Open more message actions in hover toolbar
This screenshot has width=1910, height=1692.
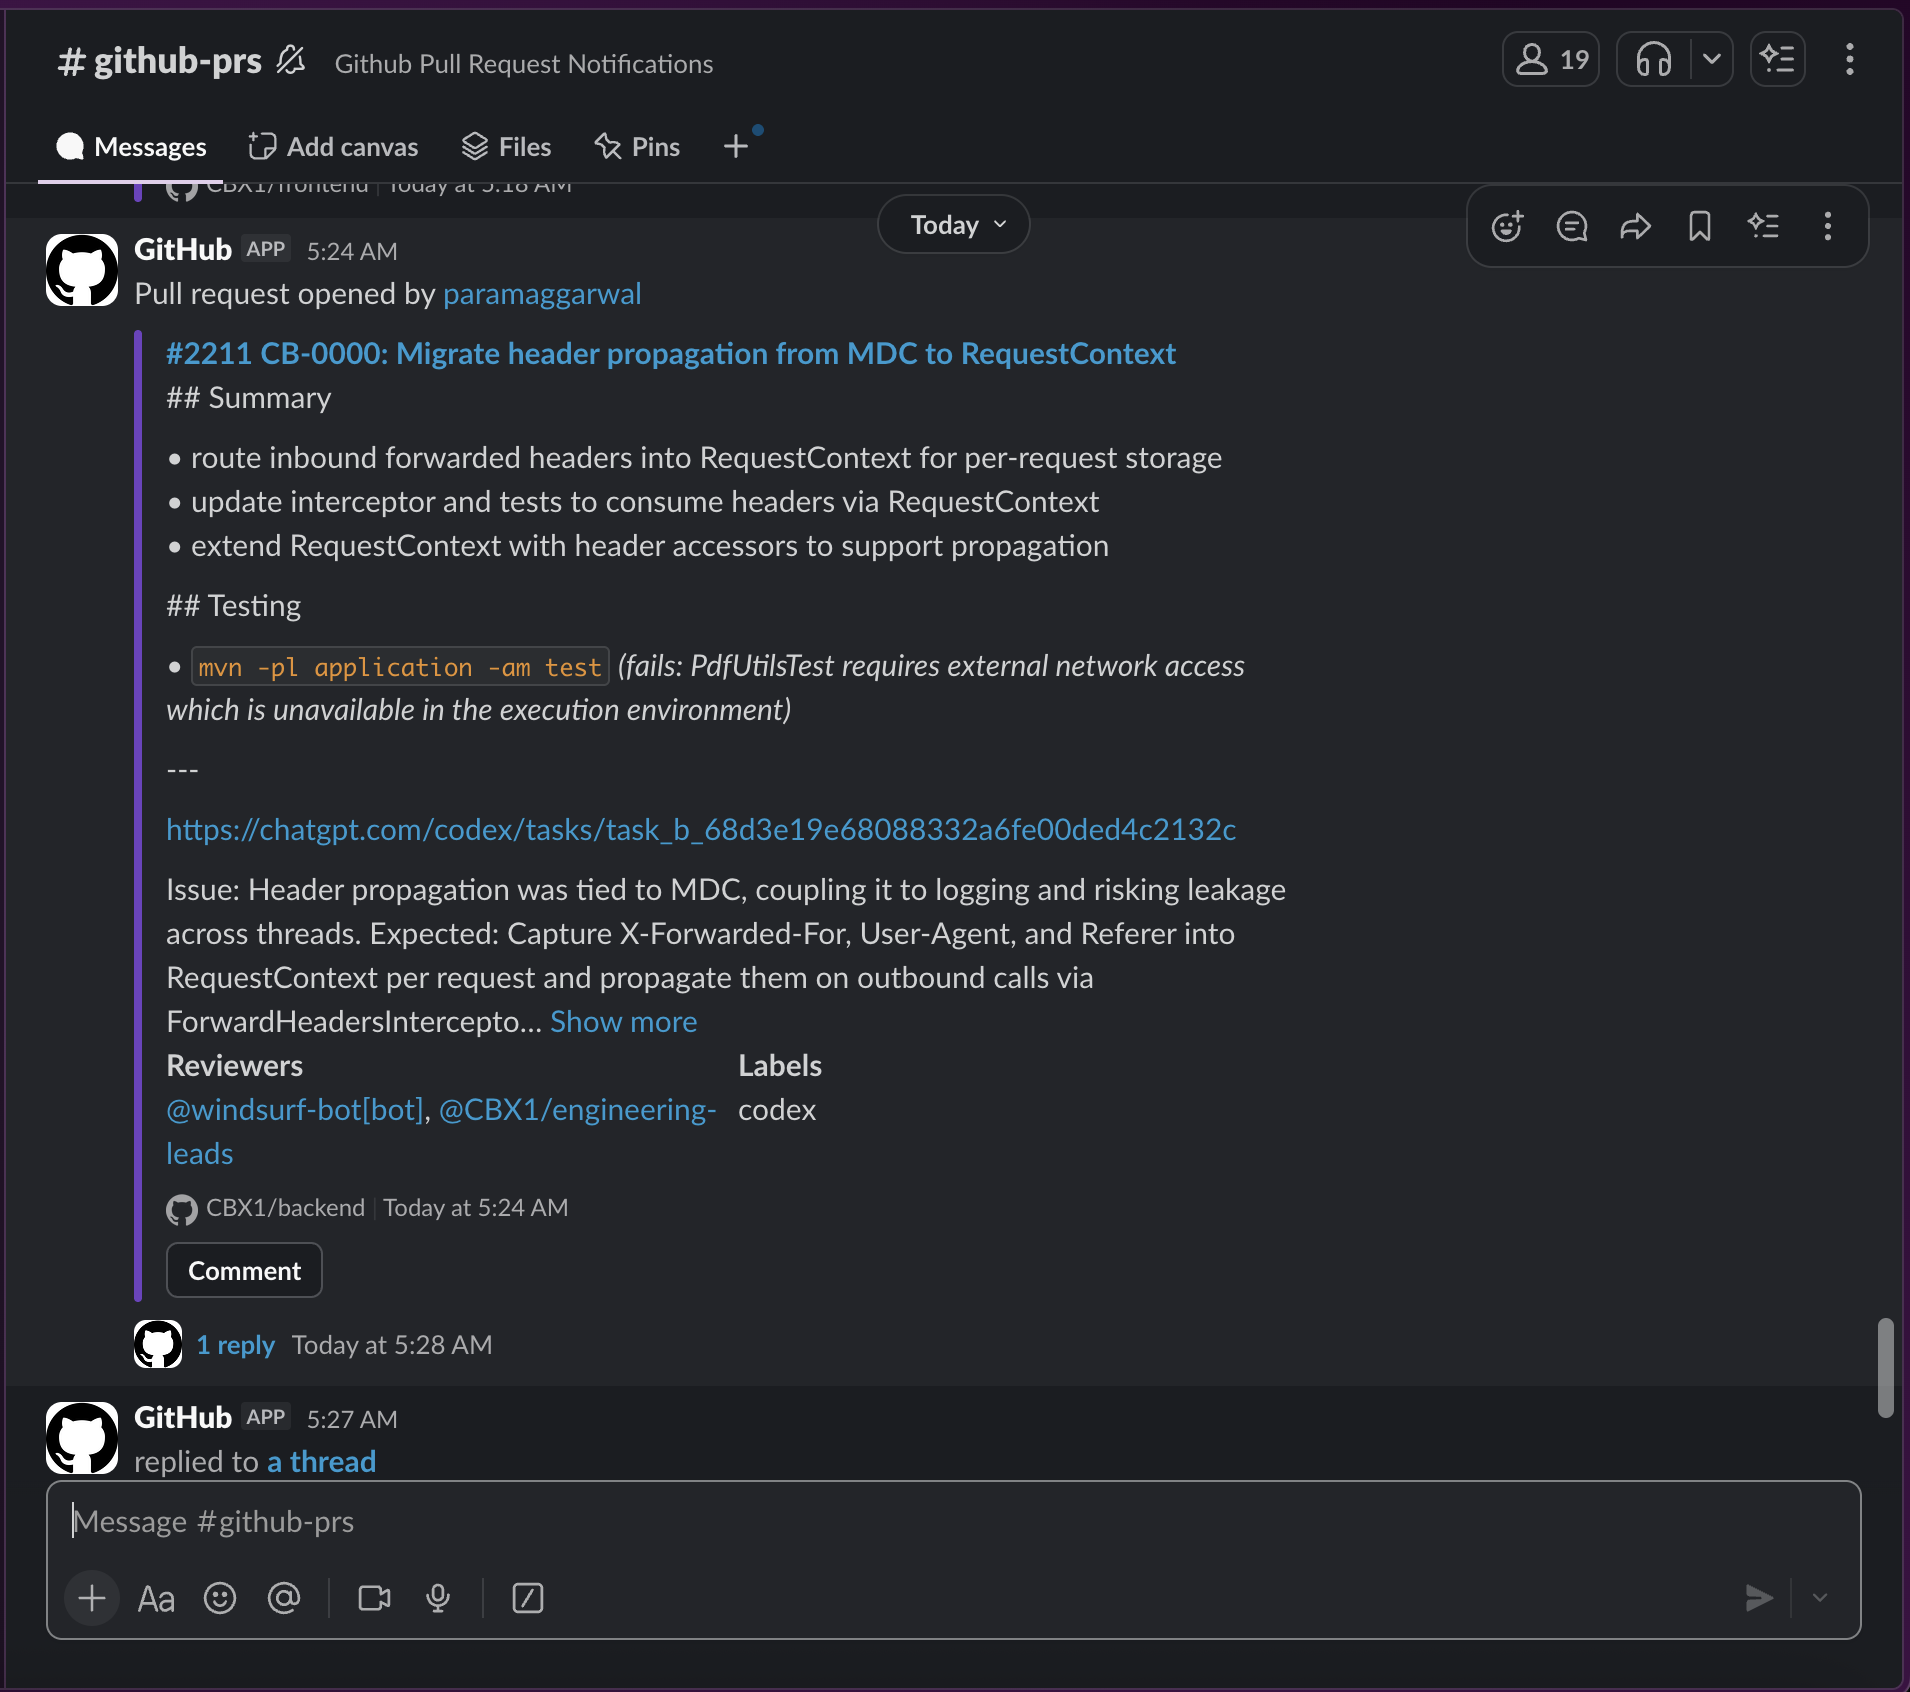tap(1828, 227)
